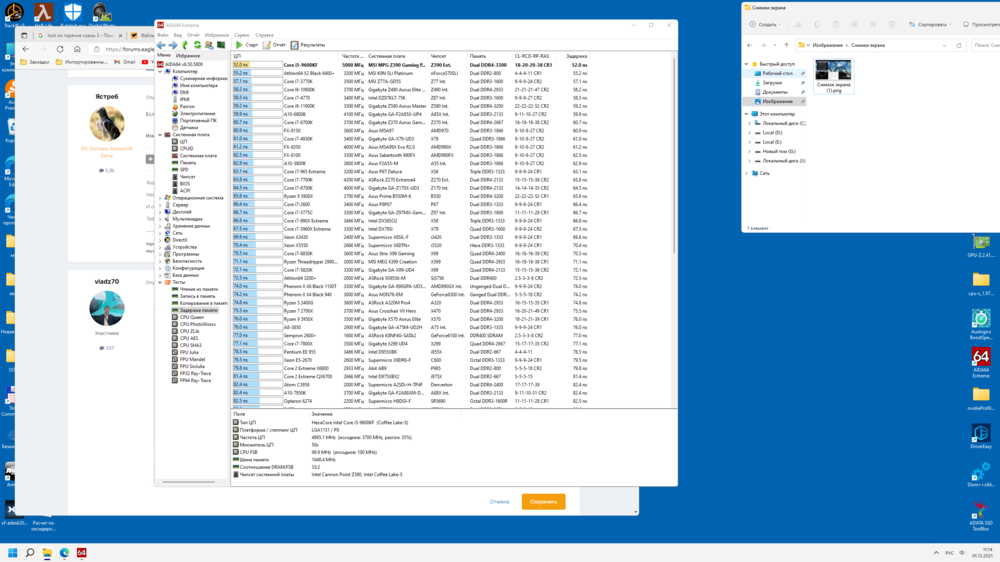
Task: Expand Сеть node in Explorer sidebar
Action: point(747,173)
